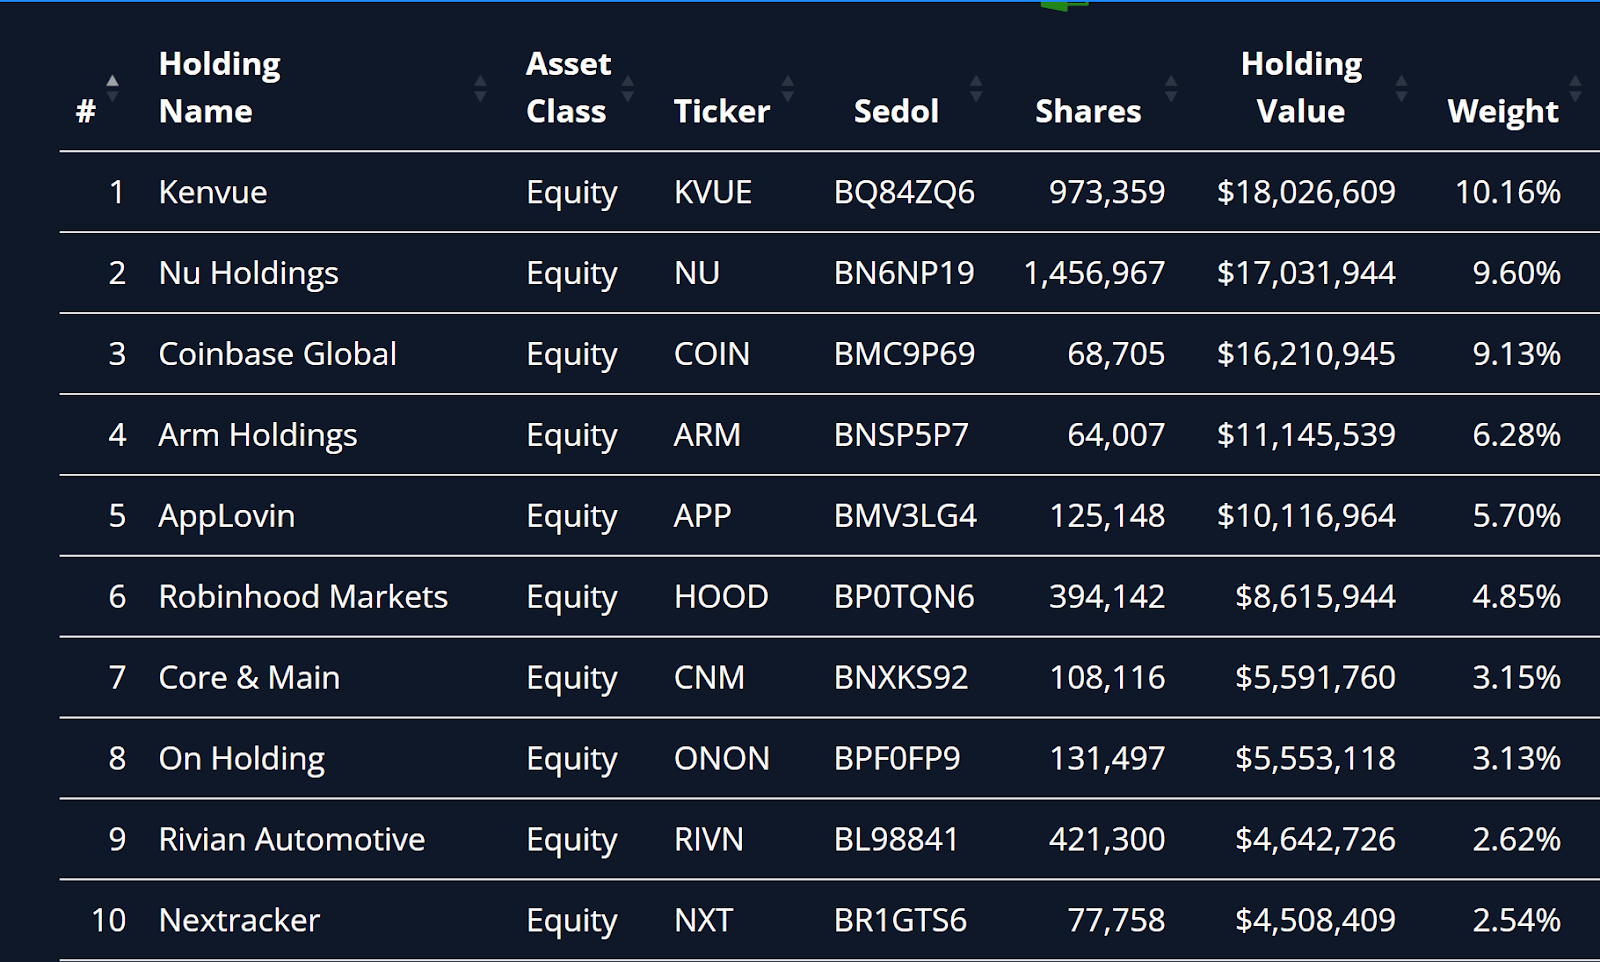Click the sort arrows beside Holding Name
1600x962 pixels.
coord(481,88)
